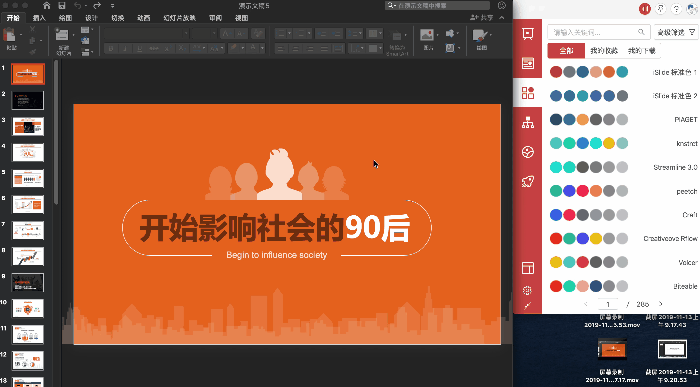Open the Design ribbon tab
Screen dimensions: 700x387
click(91, 18)
